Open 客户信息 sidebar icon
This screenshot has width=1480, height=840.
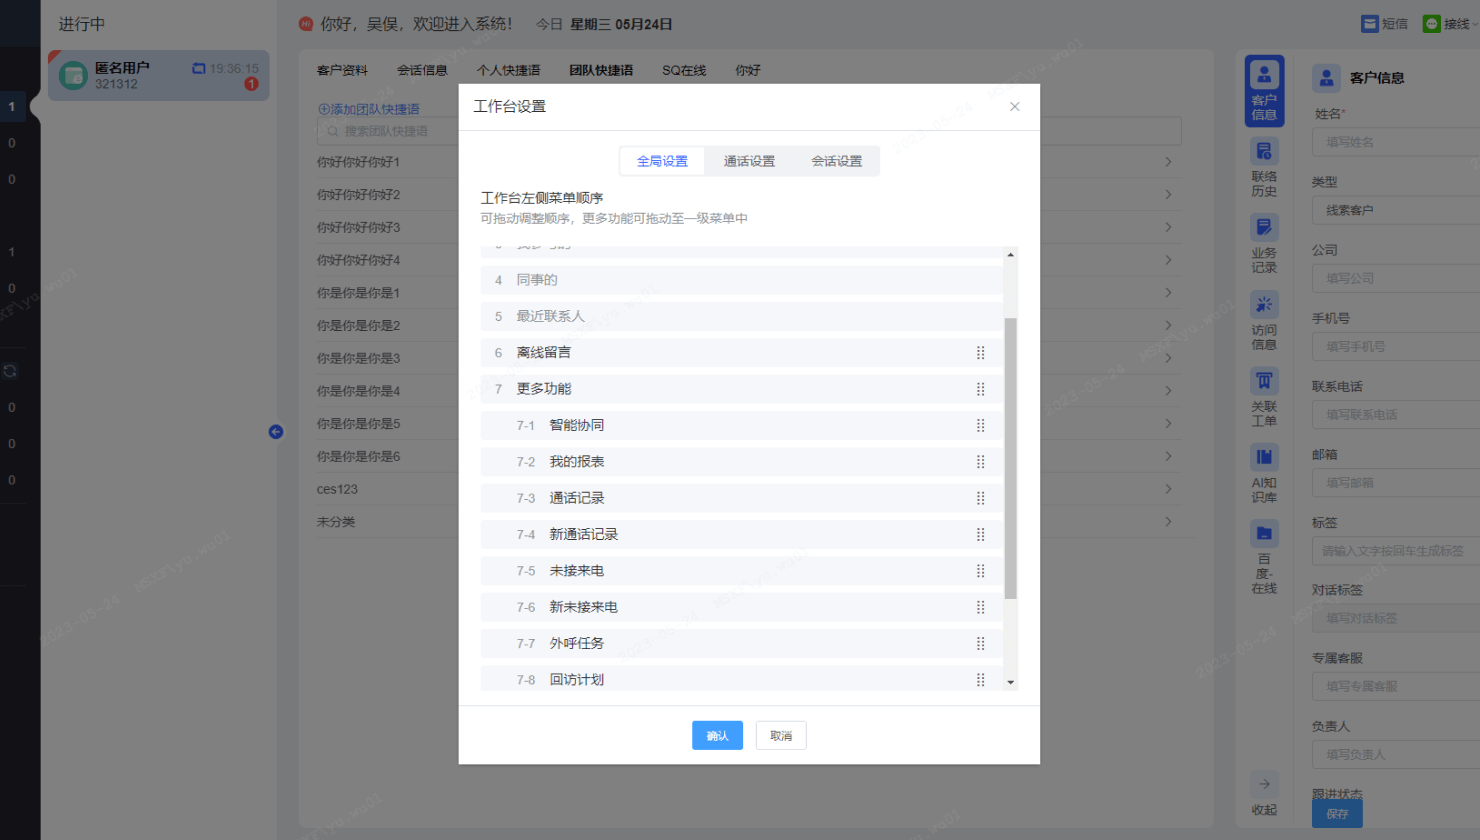pyautogui.click(x=1264, y=90)
